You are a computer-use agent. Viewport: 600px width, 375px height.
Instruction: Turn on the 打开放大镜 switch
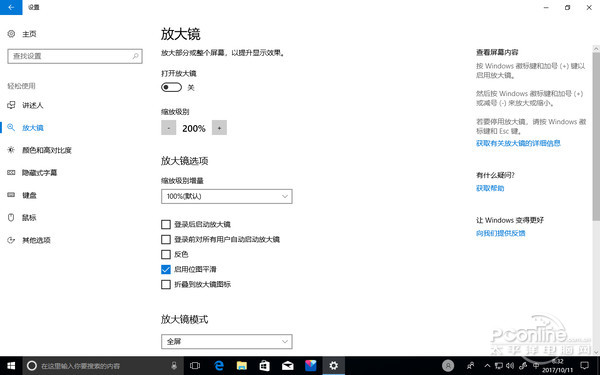pyautogui.click(x=171, y=88)
